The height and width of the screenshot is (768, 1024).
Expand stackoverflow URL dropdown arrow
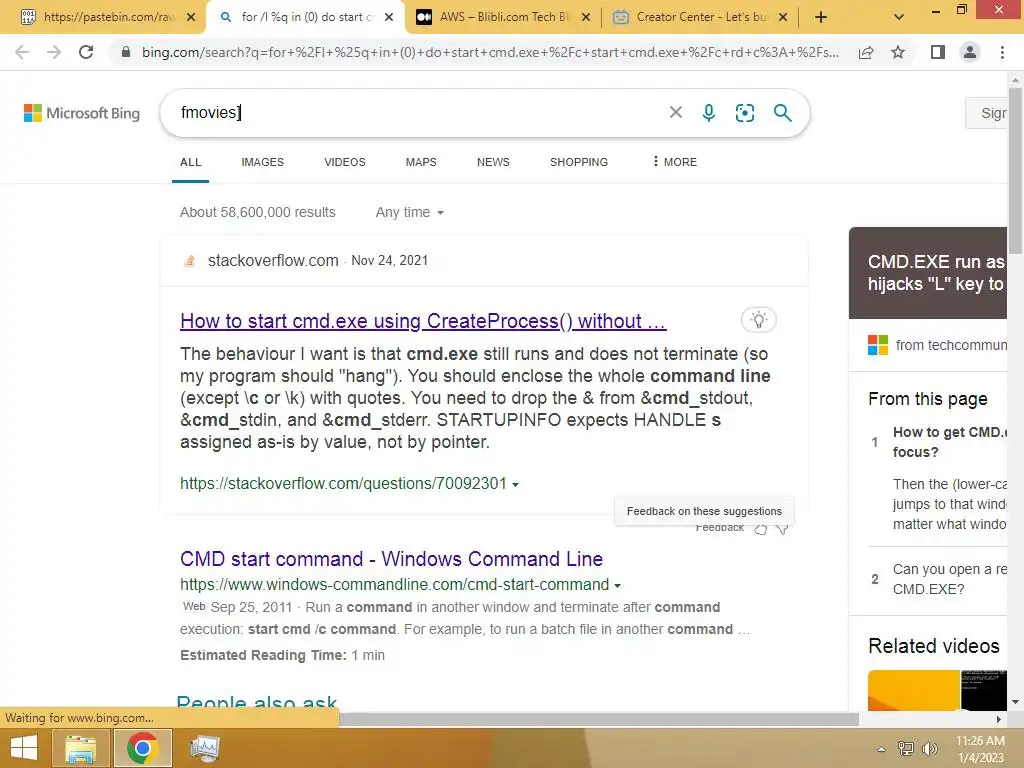click(x=516, y=485)
